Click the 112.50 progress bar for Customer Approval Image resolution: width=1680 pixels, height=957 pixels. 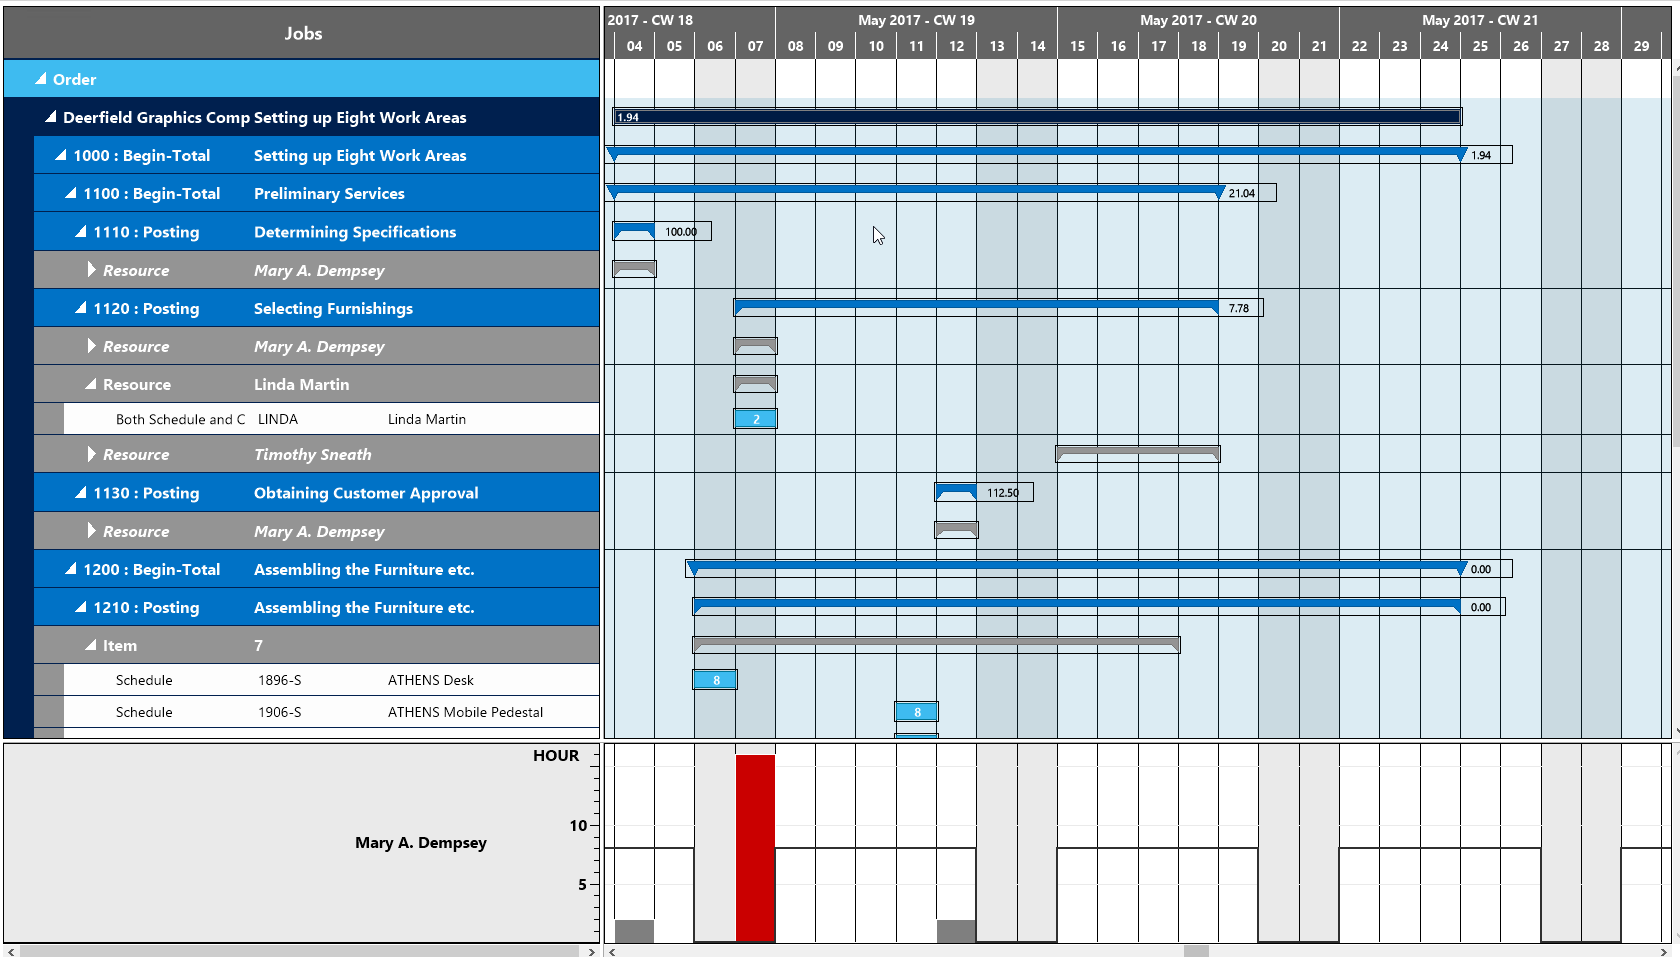coord(955,492)
